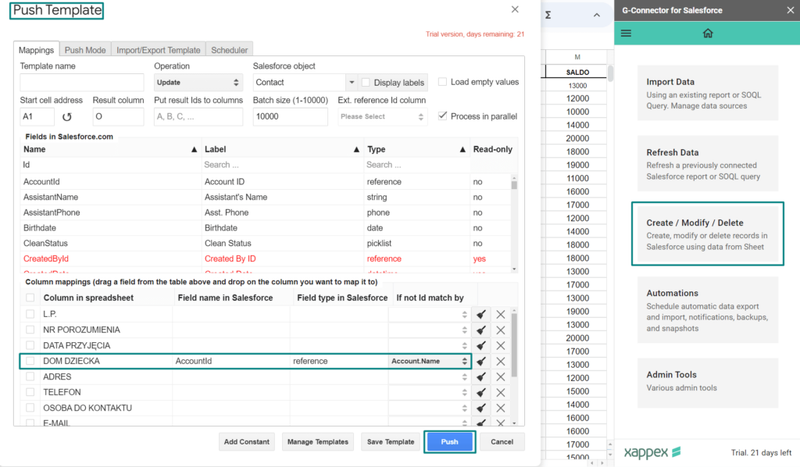
Task: Check the ADRES row checkbox
Action: (x=30, y=377)
